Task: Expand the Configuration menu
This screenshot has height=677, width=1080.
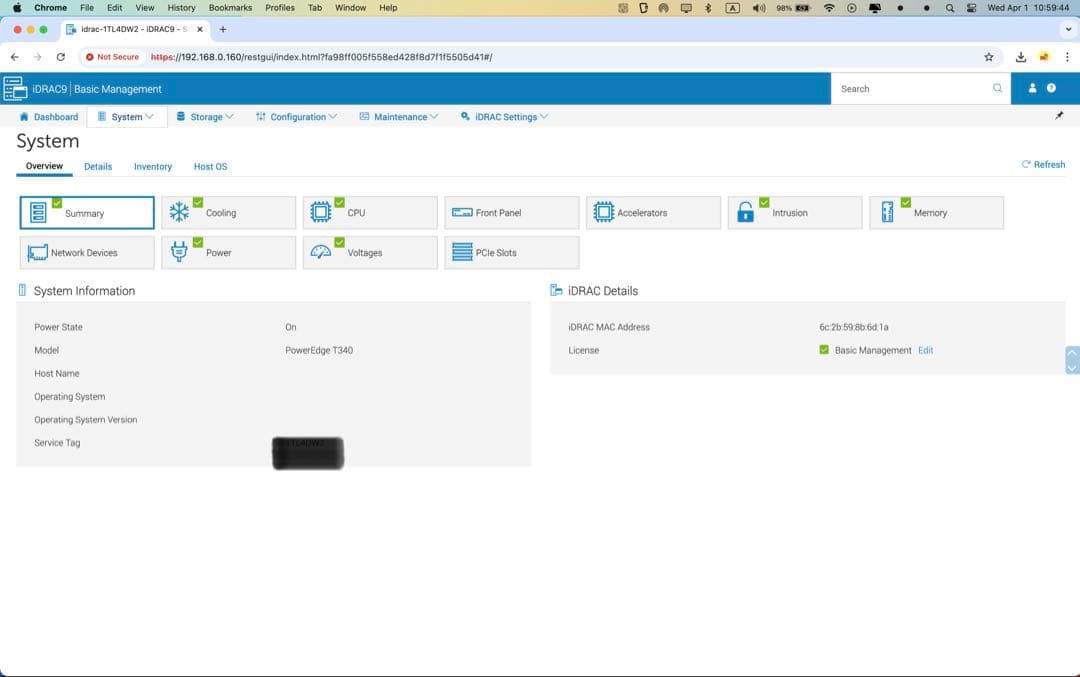Action: click(296, 117)
